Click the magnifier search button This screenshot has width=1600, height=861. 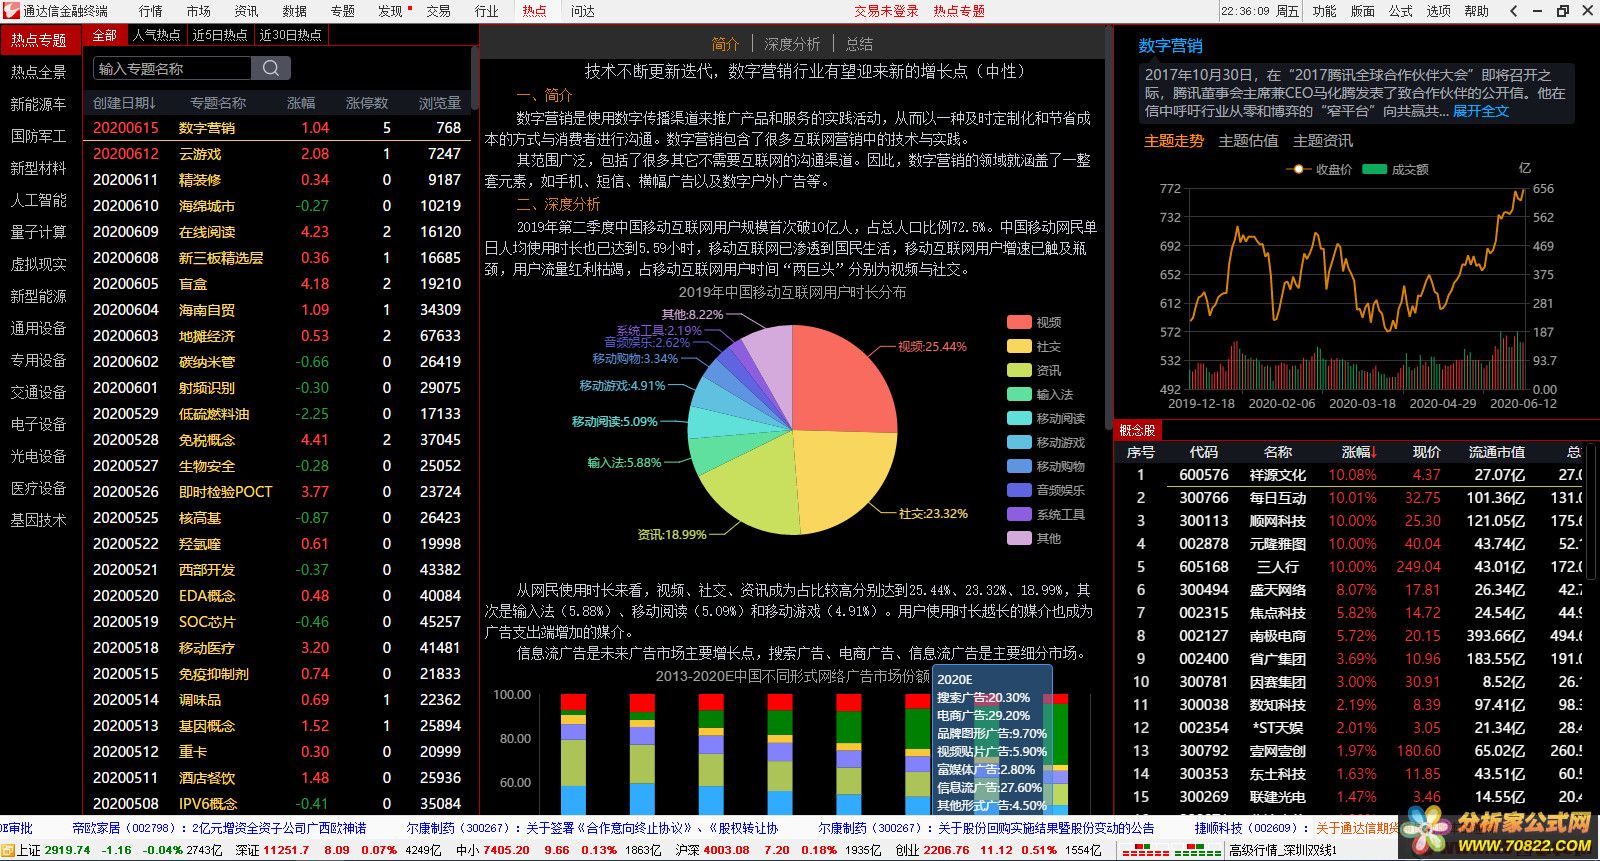[x=271, y=68]
